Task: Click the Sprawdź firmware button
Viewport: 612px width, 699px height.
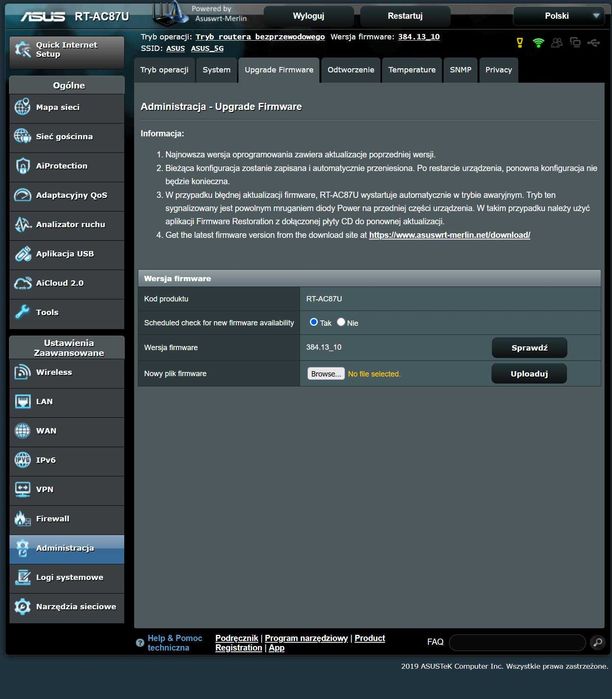Action: (530, 348)
